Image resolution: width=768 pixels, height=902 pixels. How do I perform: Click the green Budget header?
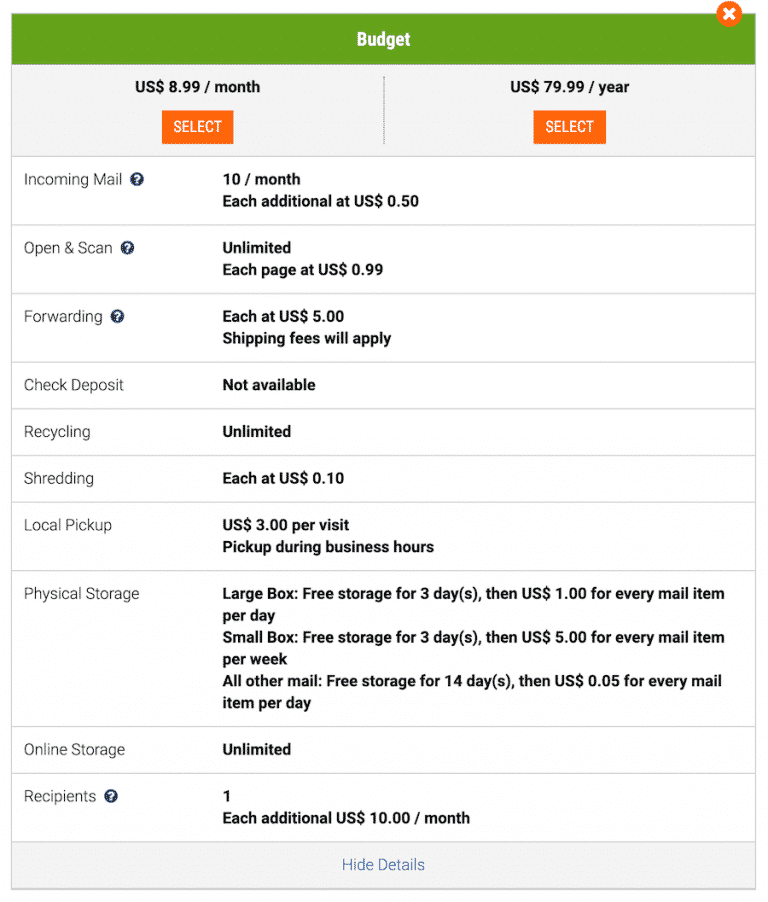pos(383,40)
